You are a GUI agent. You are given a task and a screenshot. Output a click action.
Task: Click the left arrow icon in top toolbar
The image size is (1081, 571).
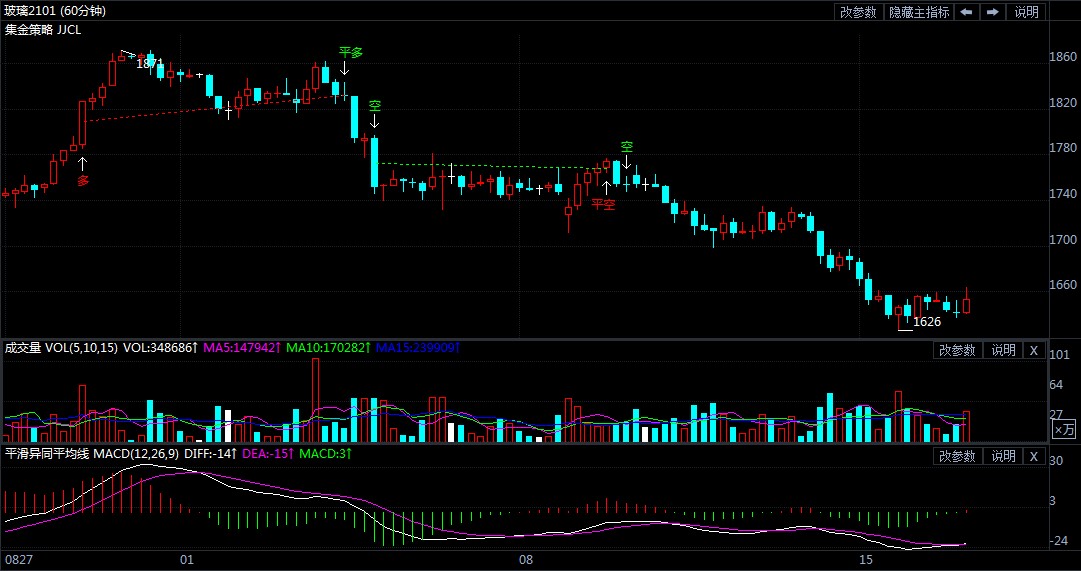[966, 12]
